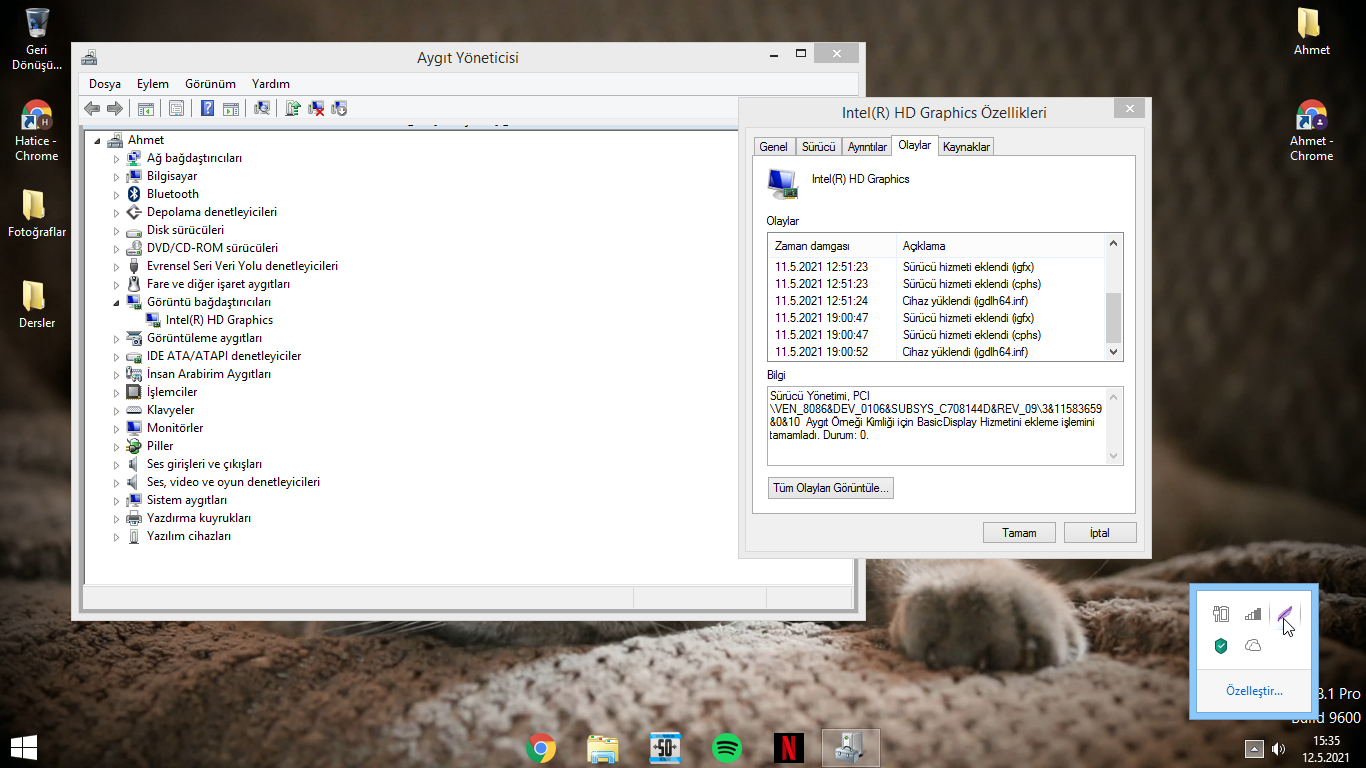Open File Explorer from the taskbar
1366x768 pixels.
coord(603,747)
